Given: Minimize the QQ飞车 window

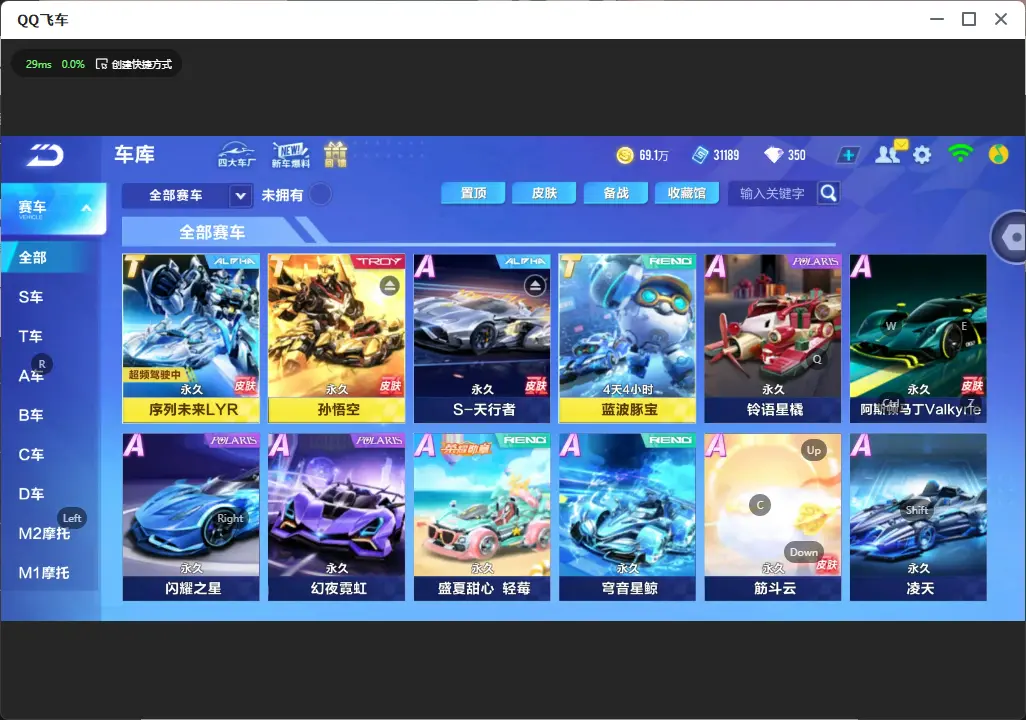Looking at the screenshot, I should (937, 19).
